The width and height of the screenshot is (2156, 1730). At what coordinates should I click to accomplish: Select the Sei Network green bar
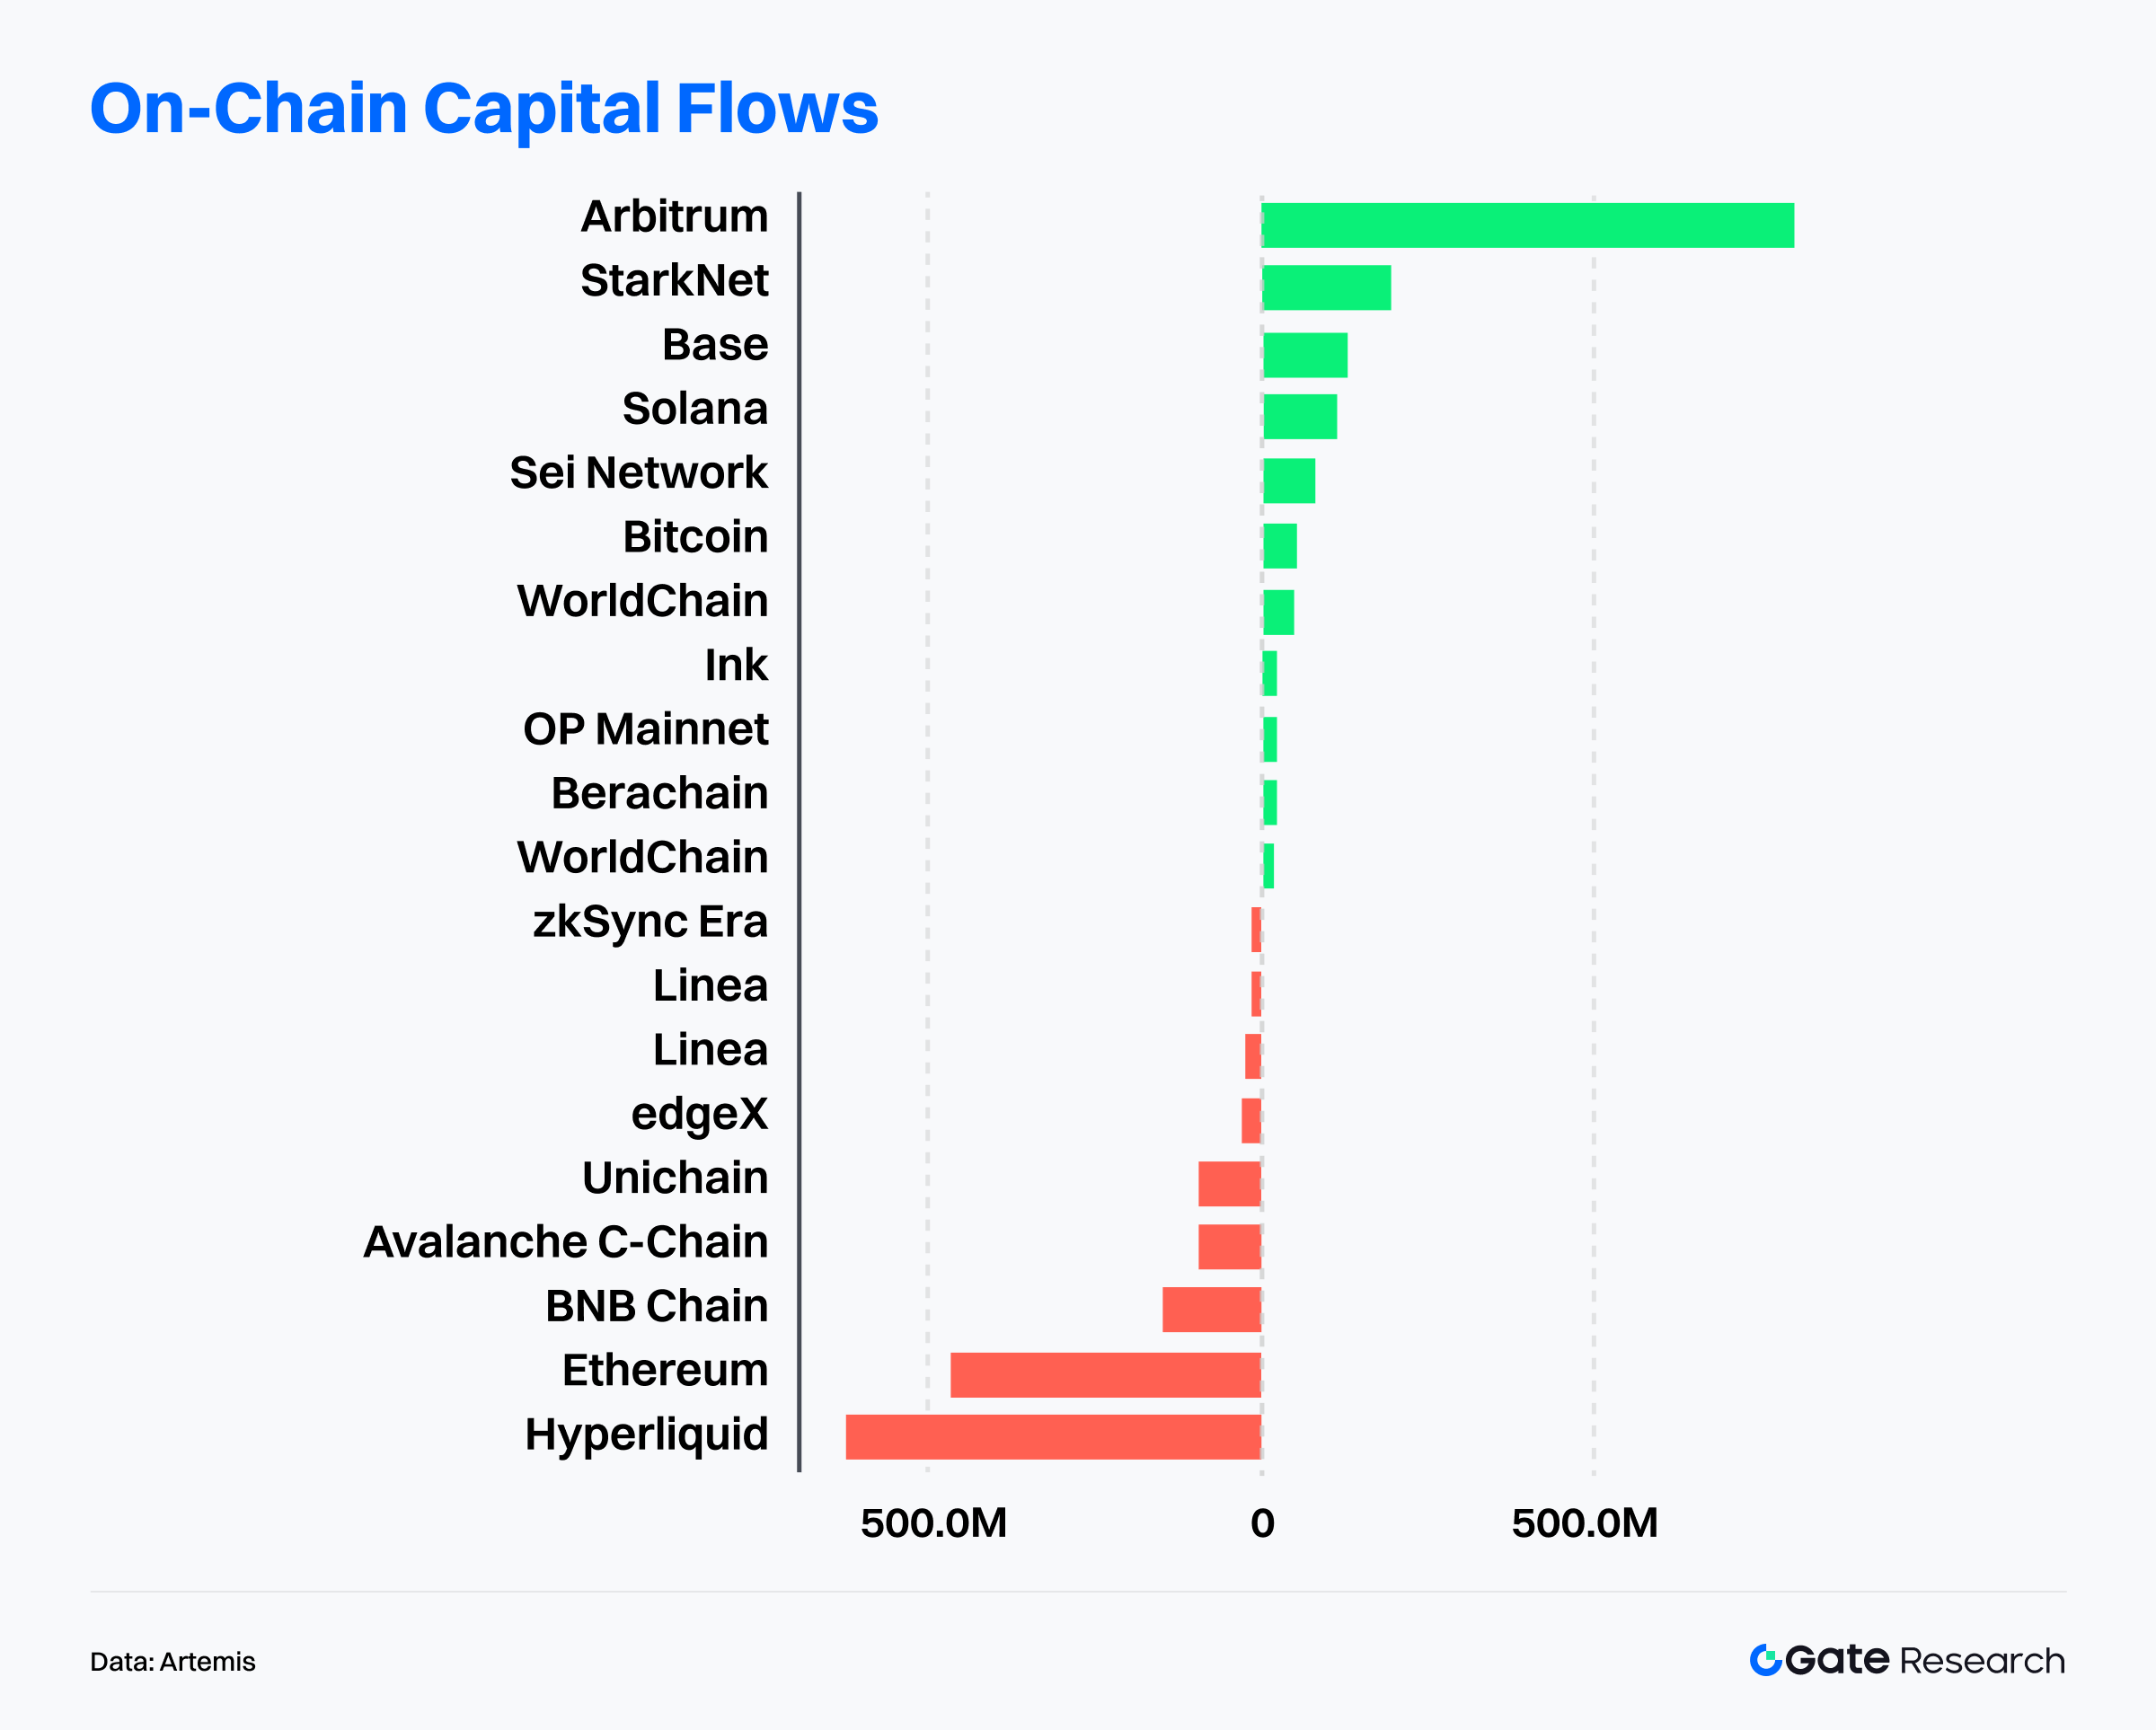click(1289, 481)
